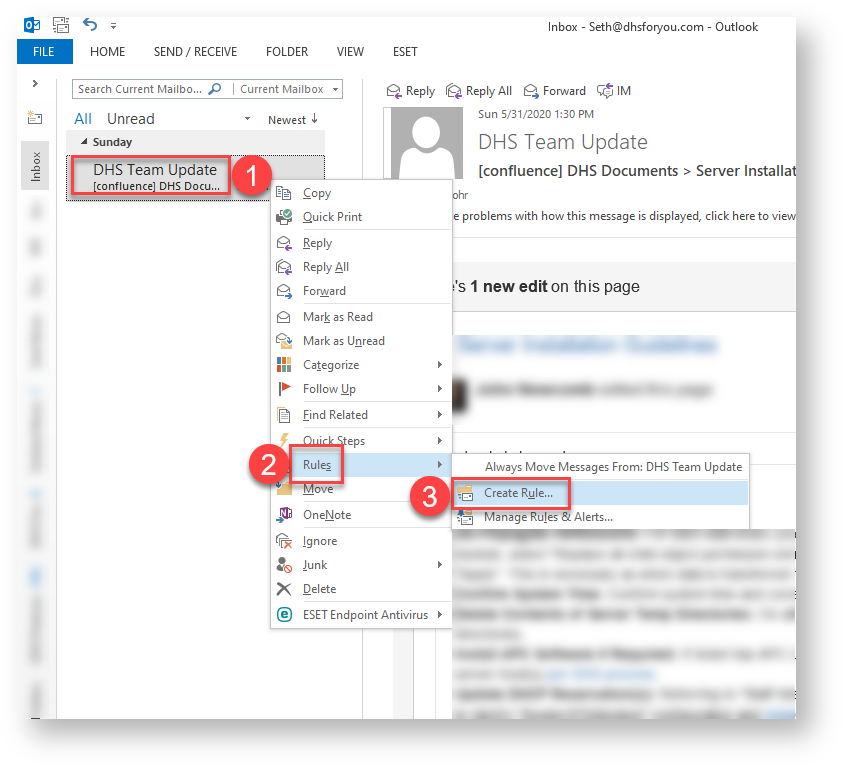This screenshot has height=767, width=844.
Task: Open the Newest sort order dropdown
Action: [x=292, y=120]
